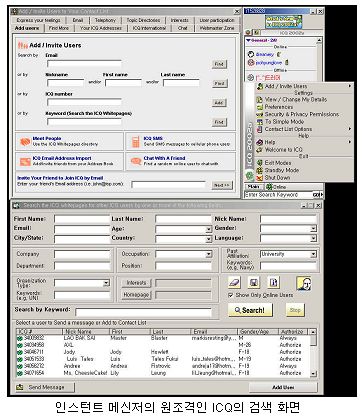
Task: Sort results by Nick Name column
Action: 86,332
